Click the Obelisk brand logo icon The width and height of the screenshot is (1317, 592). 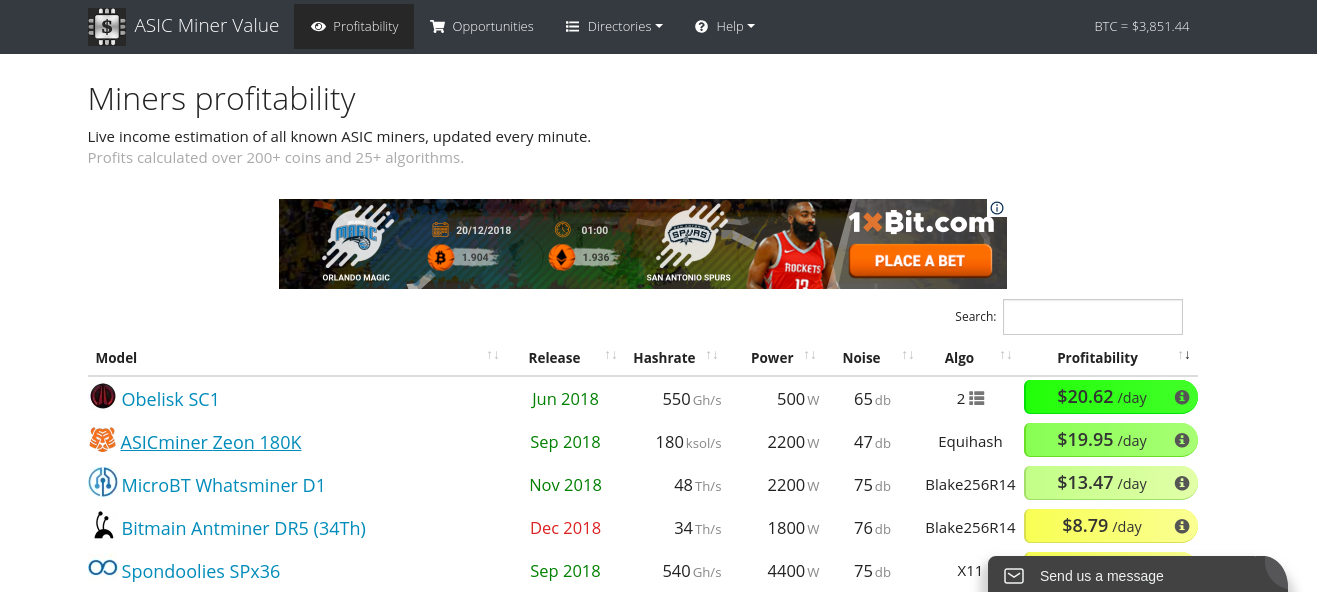pos(103,397)
